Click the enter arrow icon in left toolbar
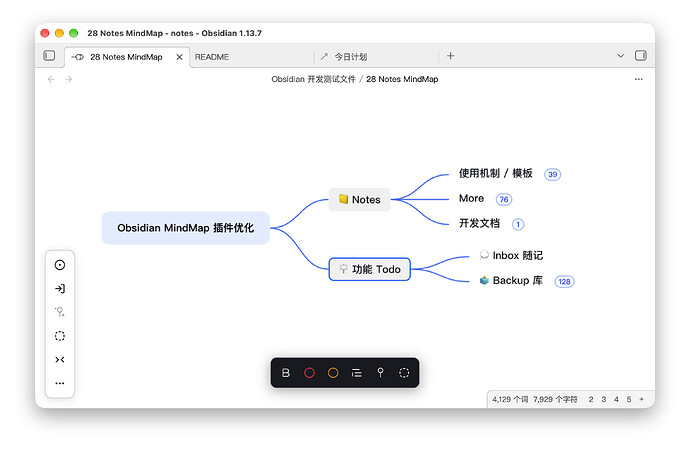This screenshot has height=455, width=690. pos(60,289)
